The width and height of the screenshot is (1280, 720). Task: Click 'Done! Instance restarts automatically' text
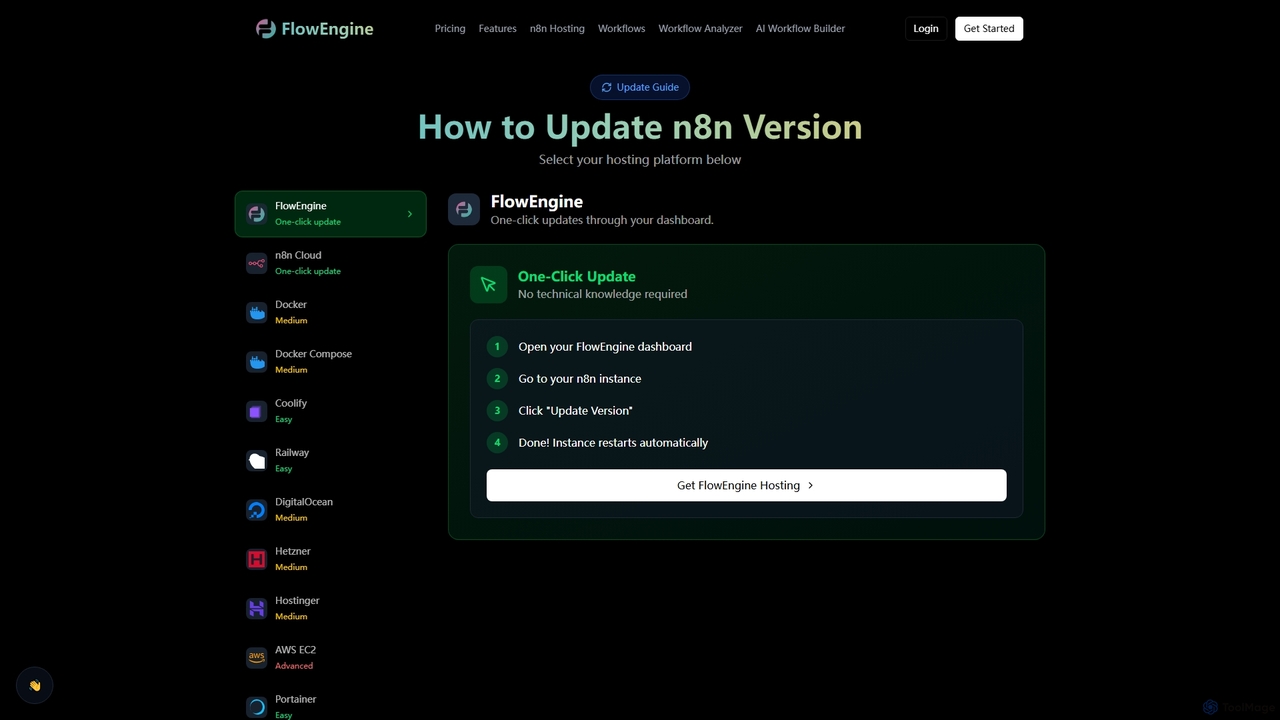pos(613,443)
